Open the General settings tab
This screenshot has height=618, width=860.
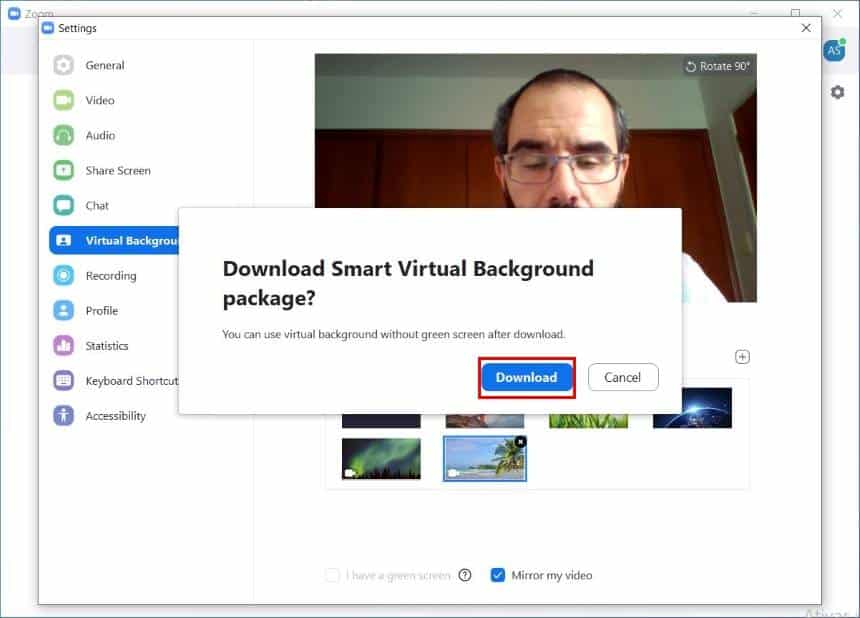pos(105,65)
